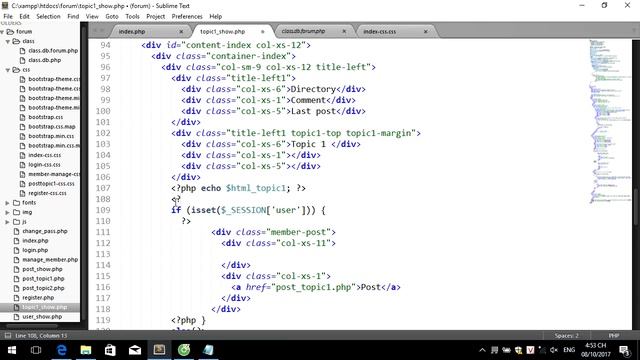640x360 pixels.
Task: Click the sidebar horizontal scrollbar
Action: click(x=31, y=326)
